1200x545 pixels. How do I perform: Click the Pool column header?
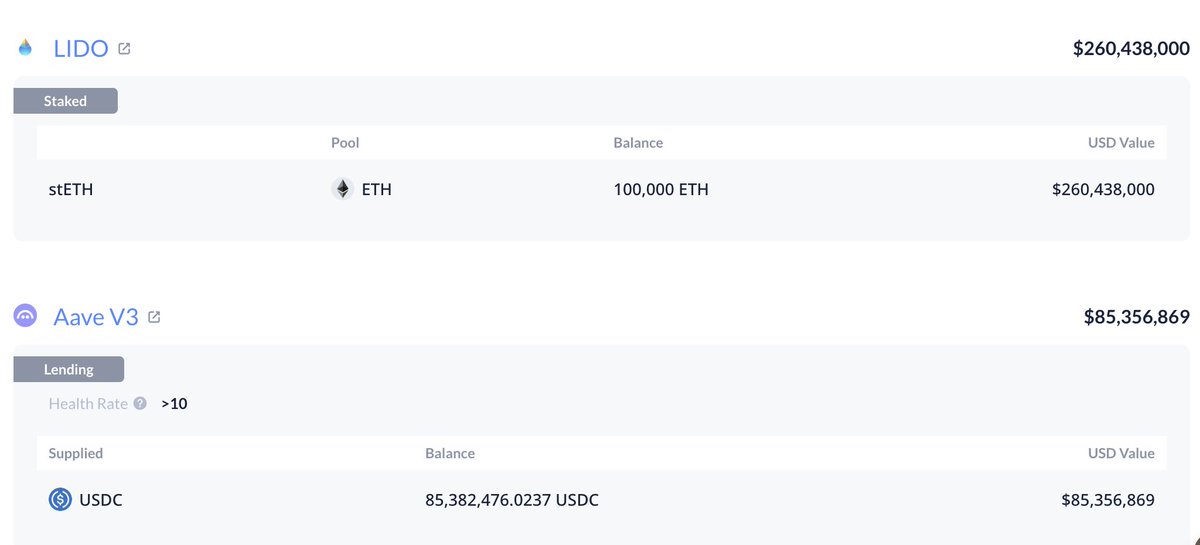pyautogui.click(x=345, y=143)
